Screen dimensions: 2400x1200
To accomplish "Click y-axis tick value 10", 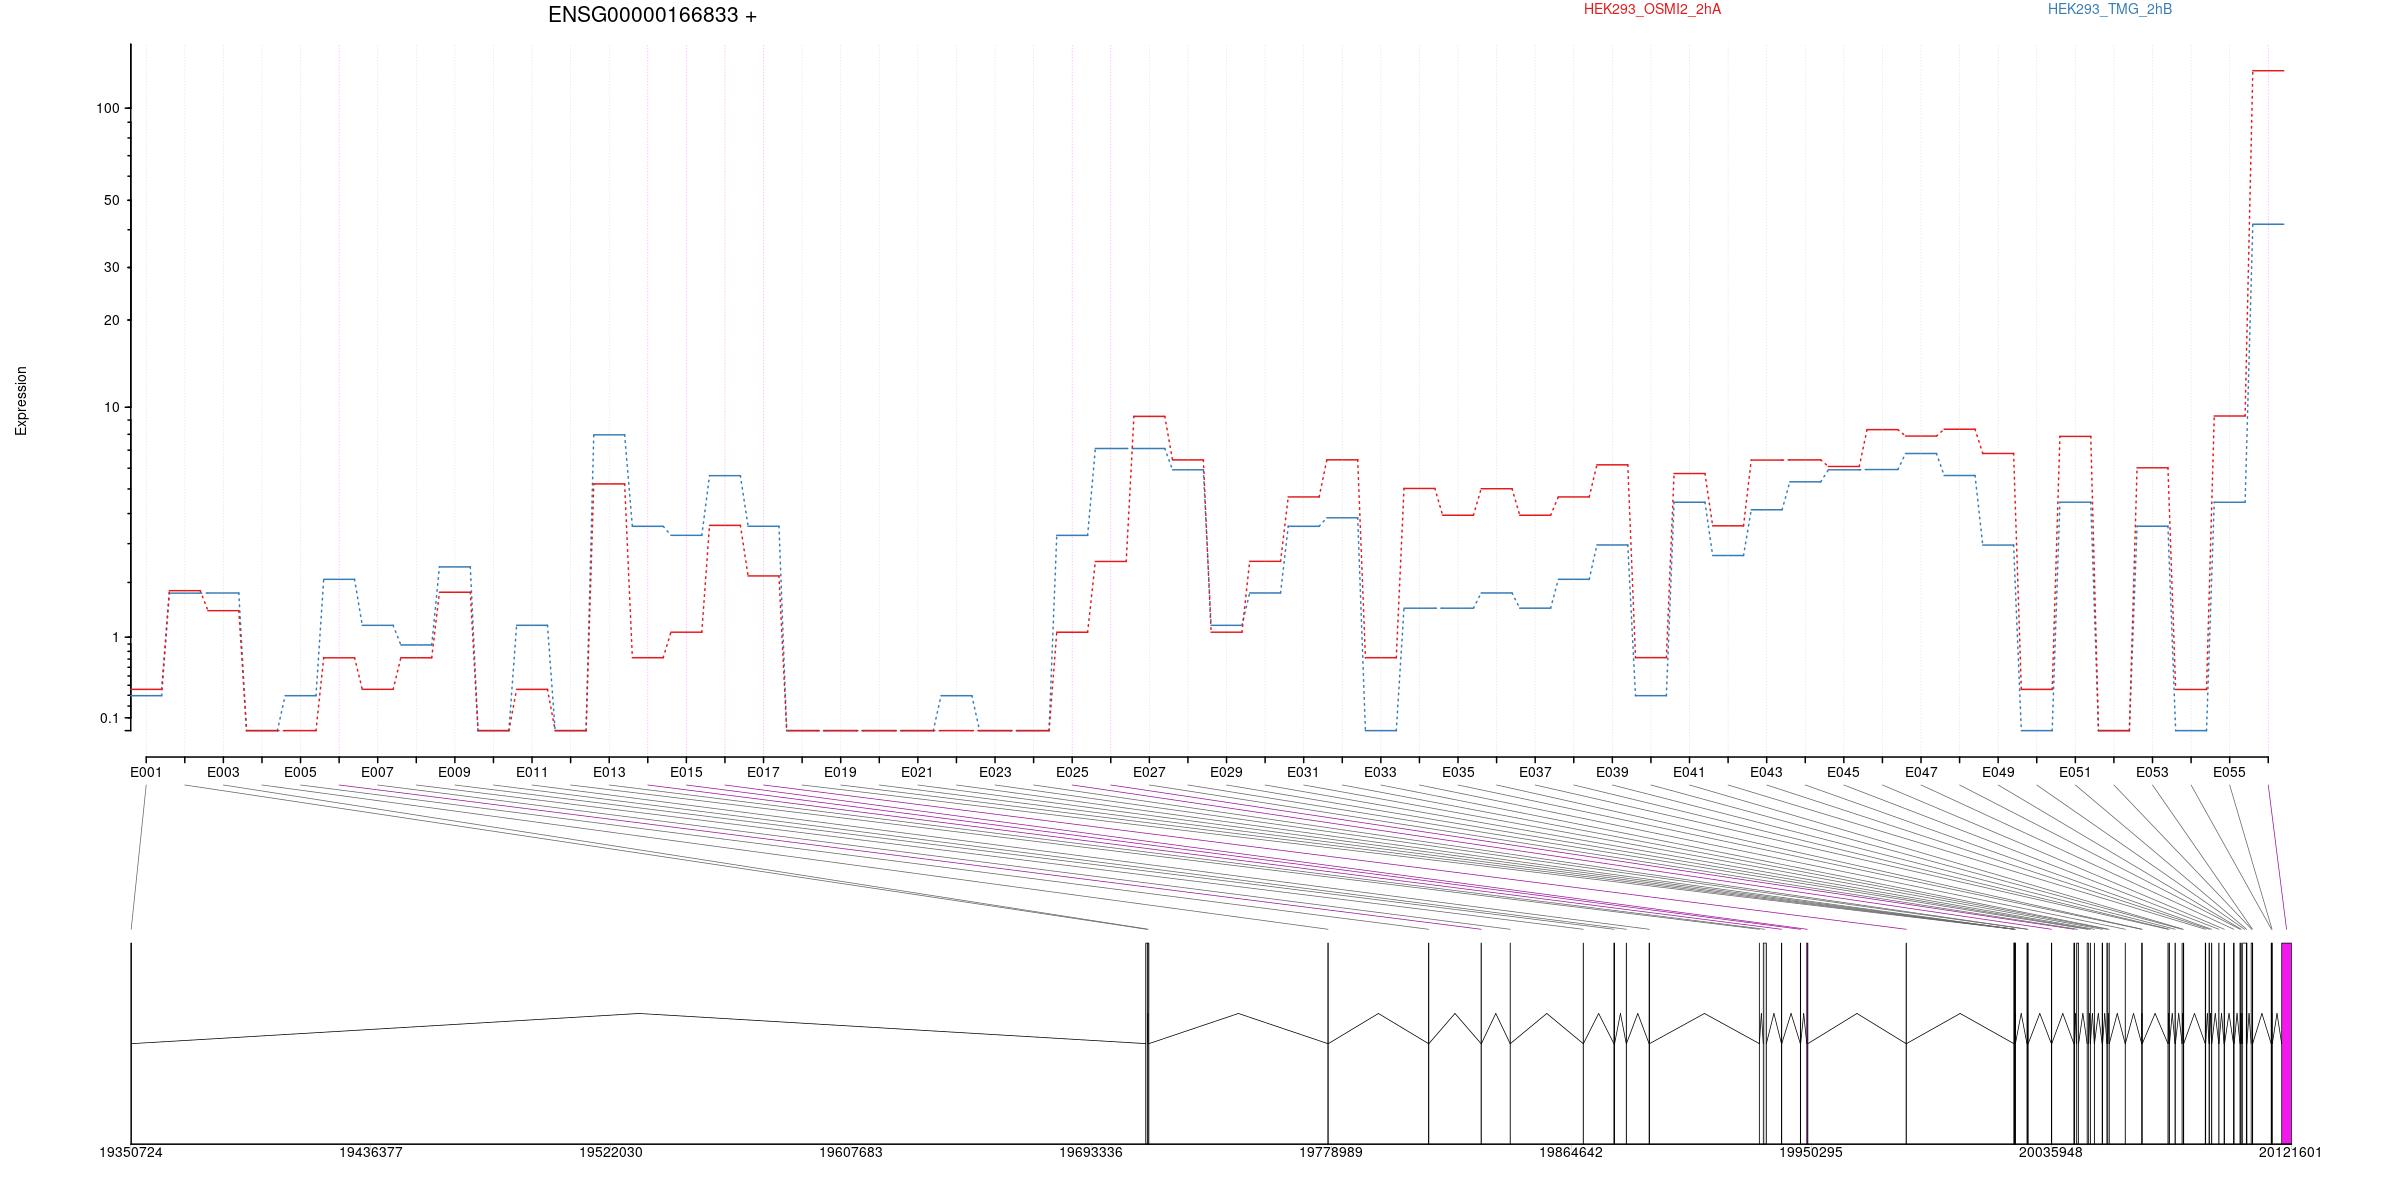I will pos(112,407).
